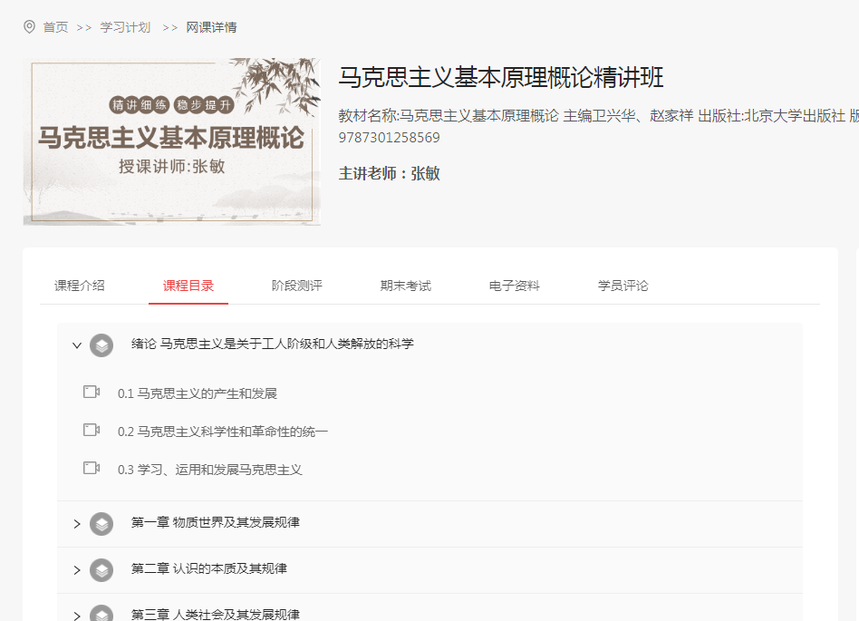Click the 教材名称 textbook description line

tap(598, 116)
